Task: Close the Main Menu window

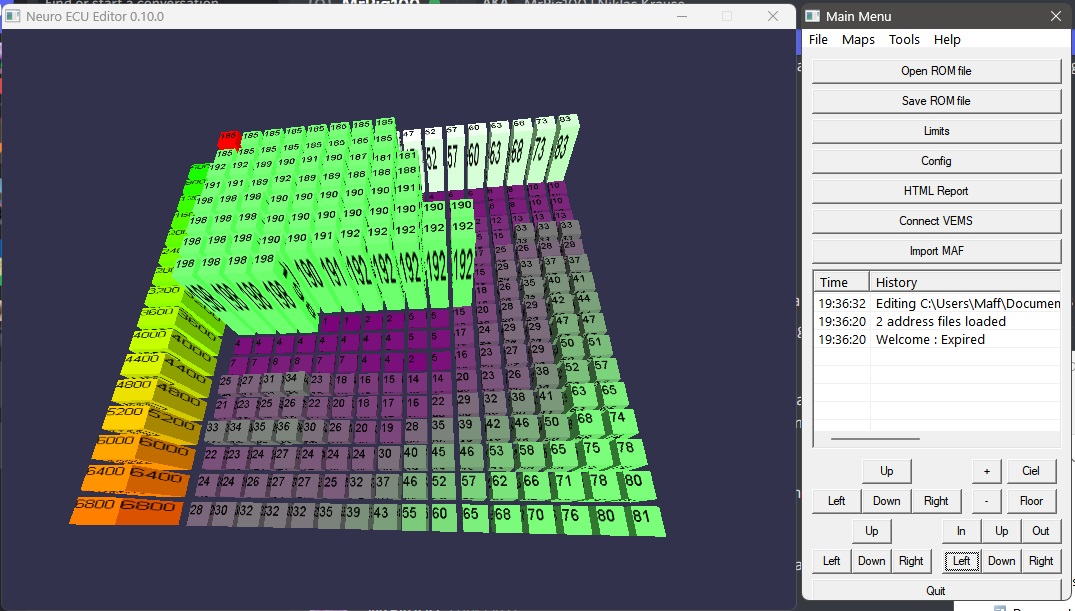Action: pyautogui.click(x=1056, y=16)
